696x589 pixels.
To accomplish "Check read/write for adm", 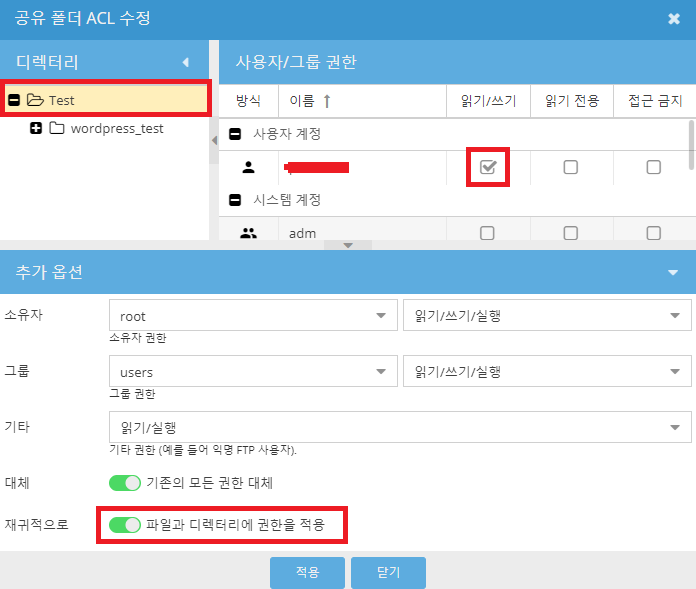I will point(487,233).
